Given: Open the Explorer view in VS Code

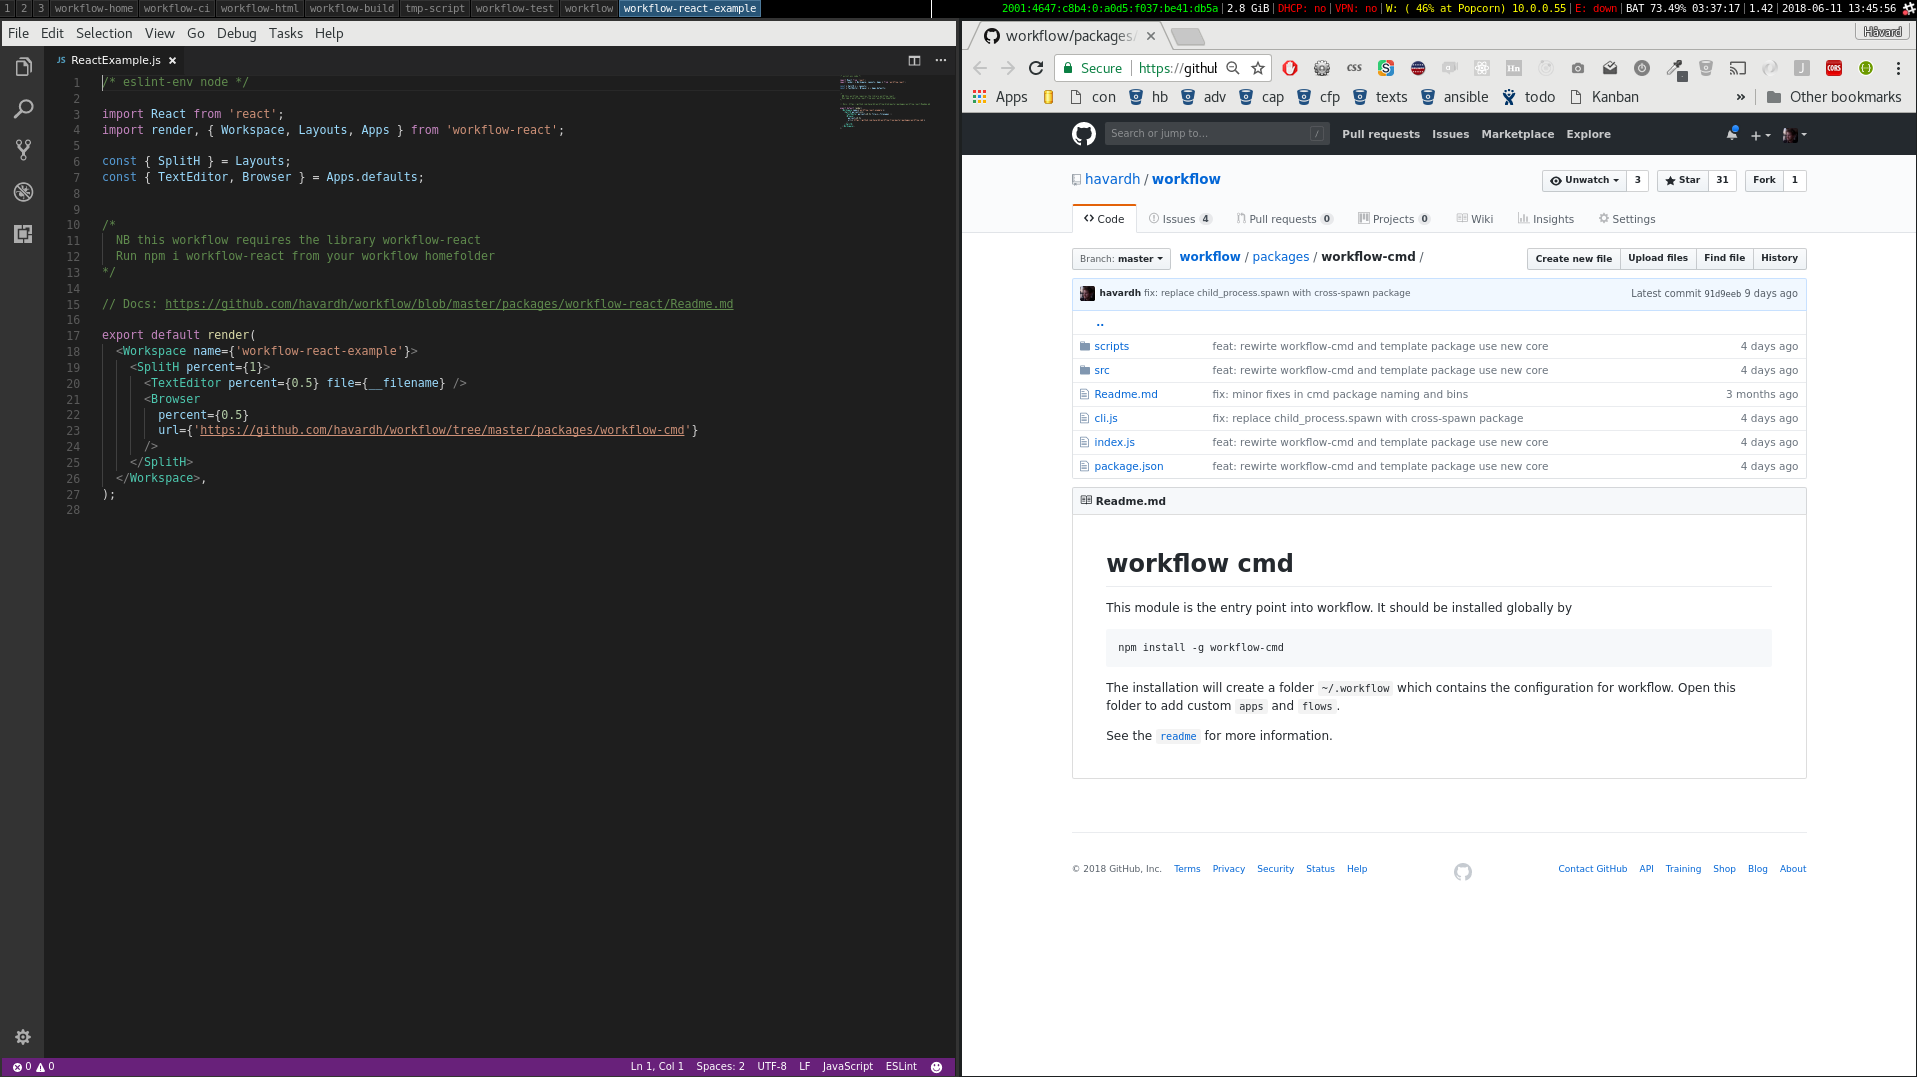Looking at the screenshot, I should pyautogui.click(x=23, y=67).
